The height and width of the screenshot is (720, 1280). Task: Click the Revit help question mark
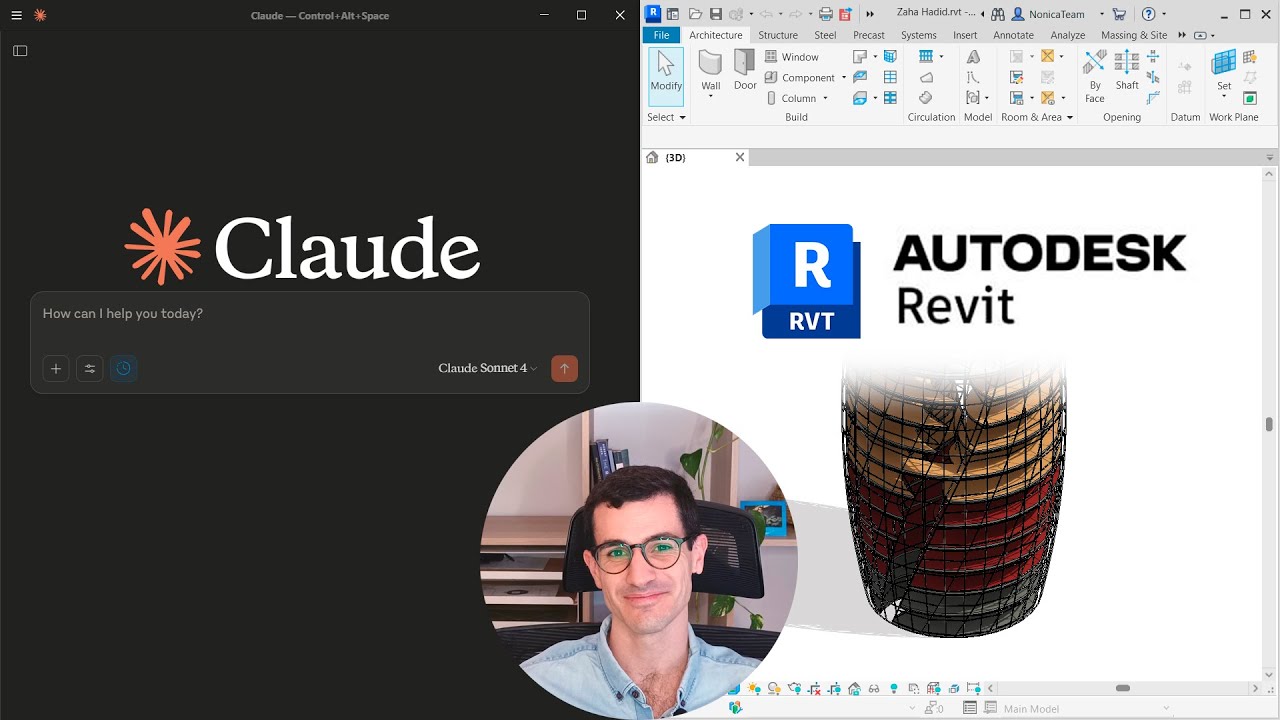coord(1148,14)
